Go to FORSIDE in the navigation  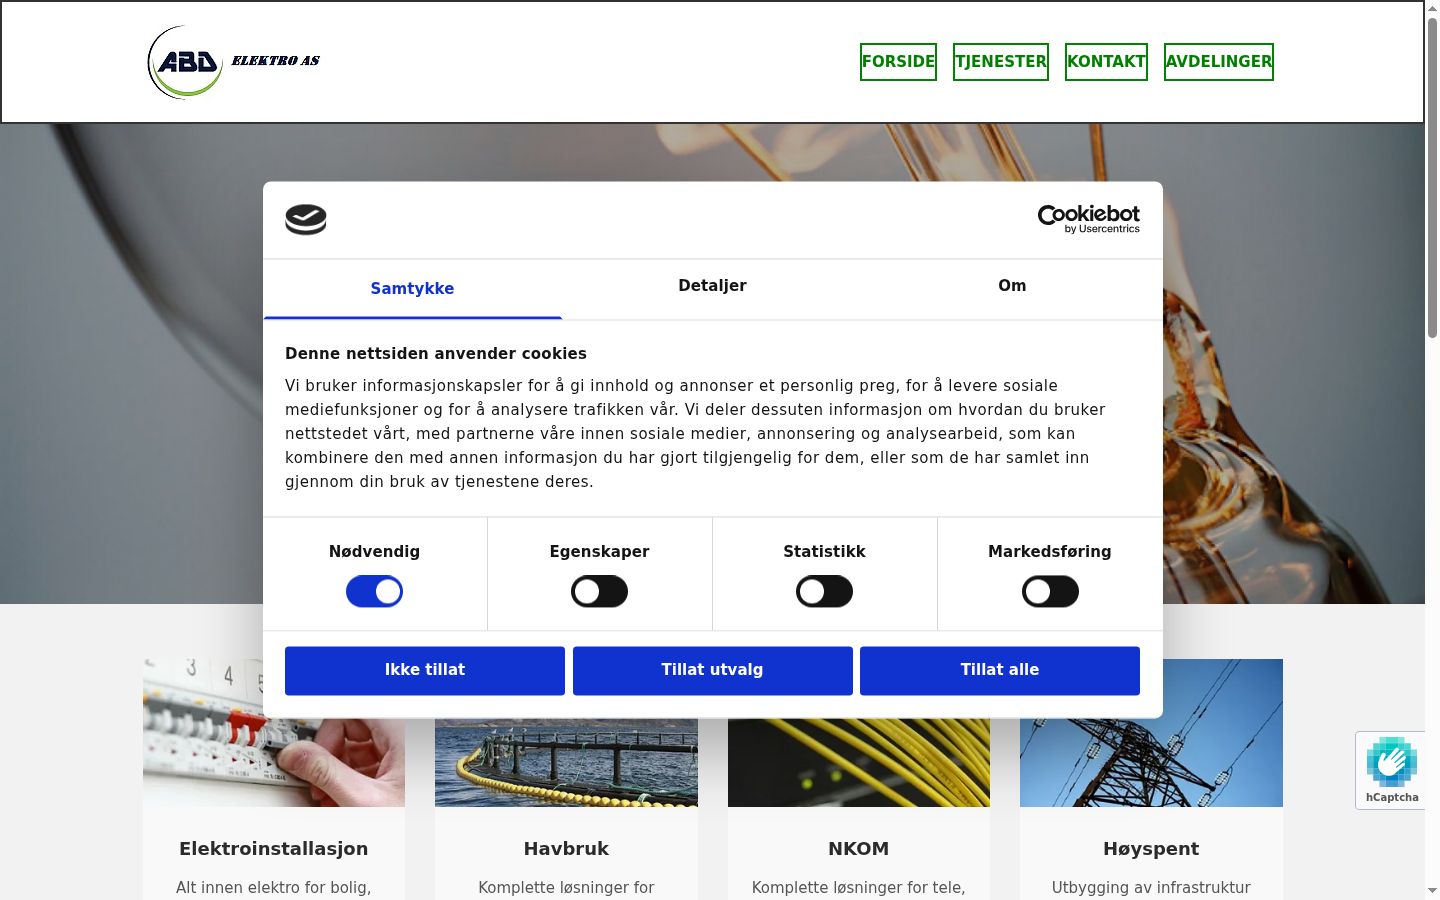898,62
